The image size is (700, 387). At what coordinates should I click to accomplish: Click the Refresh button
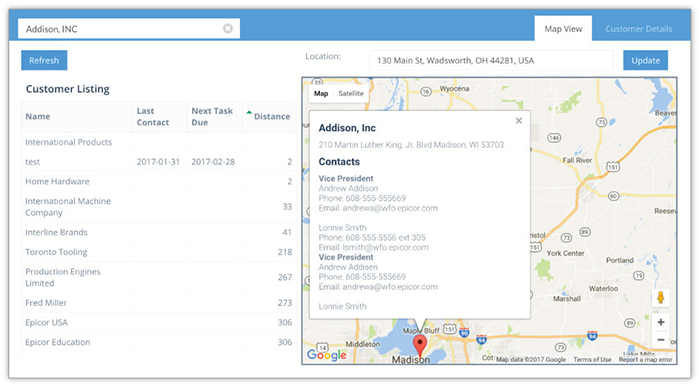[x=44, y=60]
